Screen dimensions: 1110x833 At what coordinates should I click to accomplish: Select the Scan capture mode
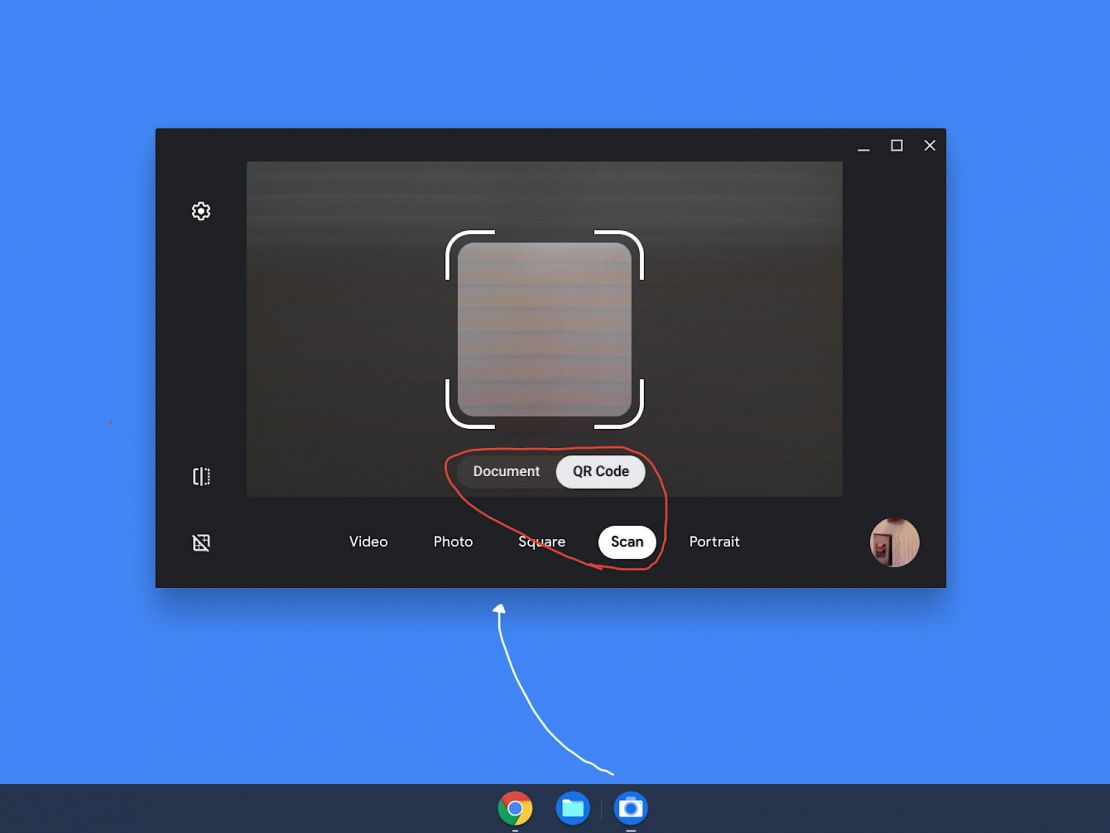[626, 541]
